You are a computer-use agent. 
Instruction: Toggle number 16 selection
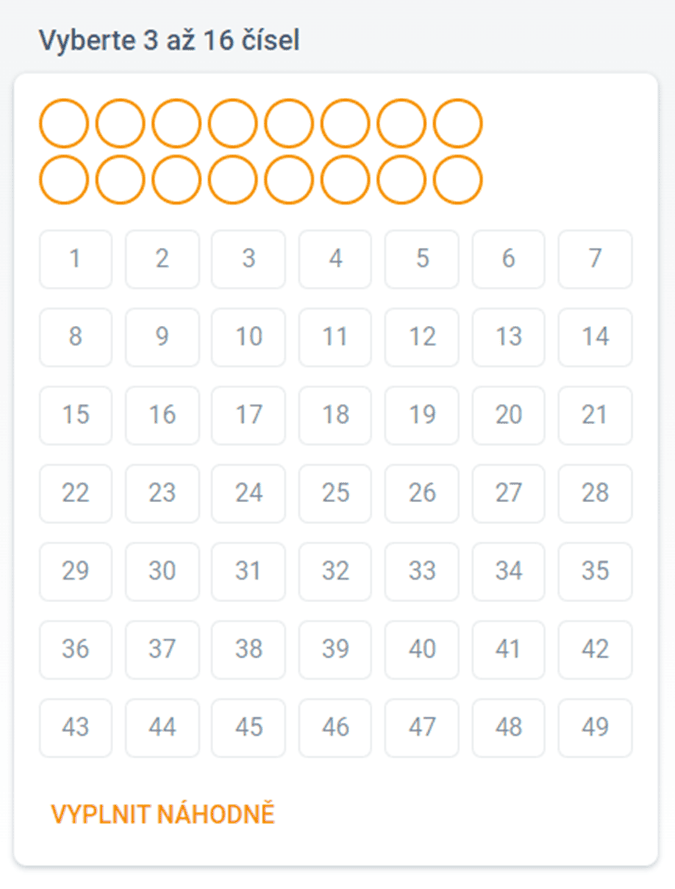pyautogui.click(x=162, y=415)
